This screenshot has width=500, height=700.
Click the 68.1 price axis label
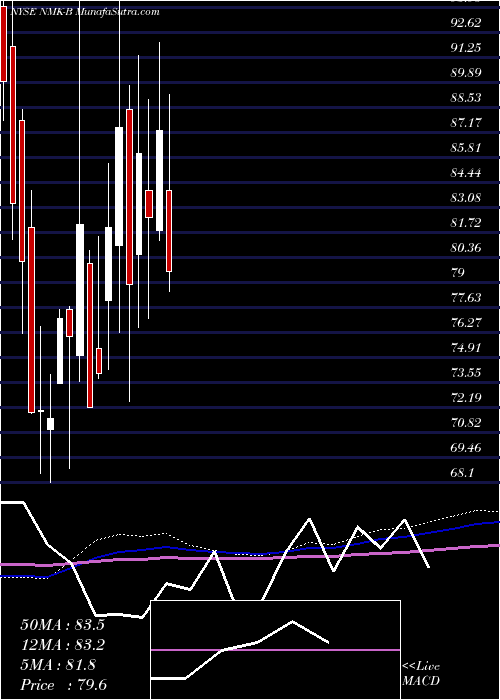tap(462, 472)
